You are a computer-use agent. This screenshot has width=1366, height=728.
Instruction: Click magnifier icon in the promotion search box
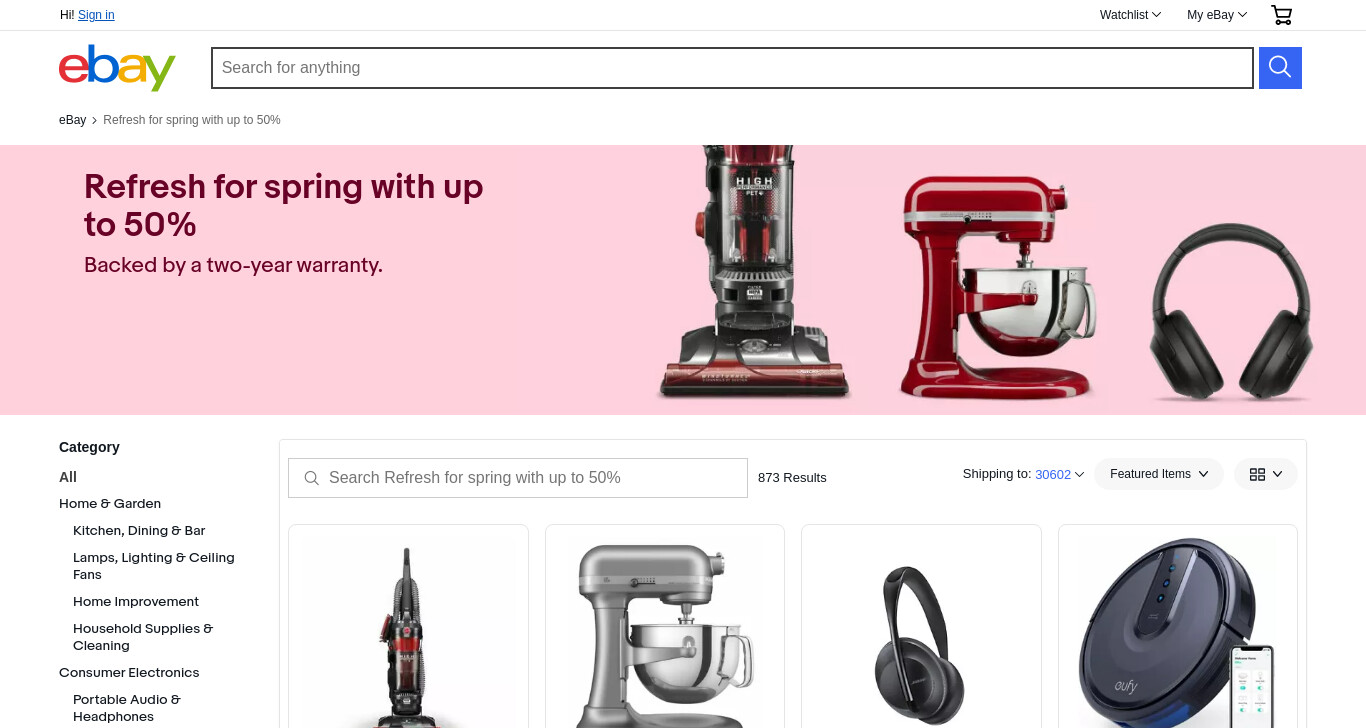click(x=311, y=478)
